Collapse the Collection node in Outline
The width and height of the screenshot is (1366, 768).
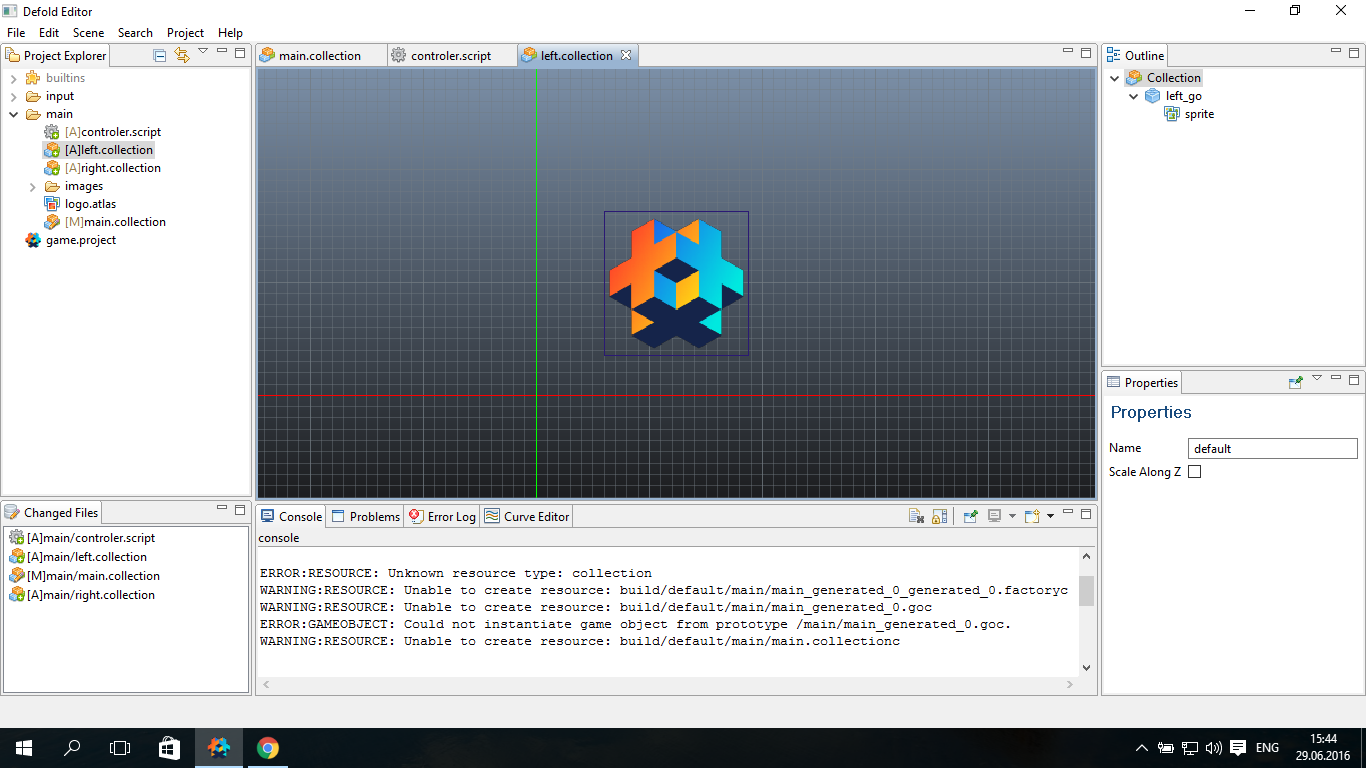click(1115, 78)
